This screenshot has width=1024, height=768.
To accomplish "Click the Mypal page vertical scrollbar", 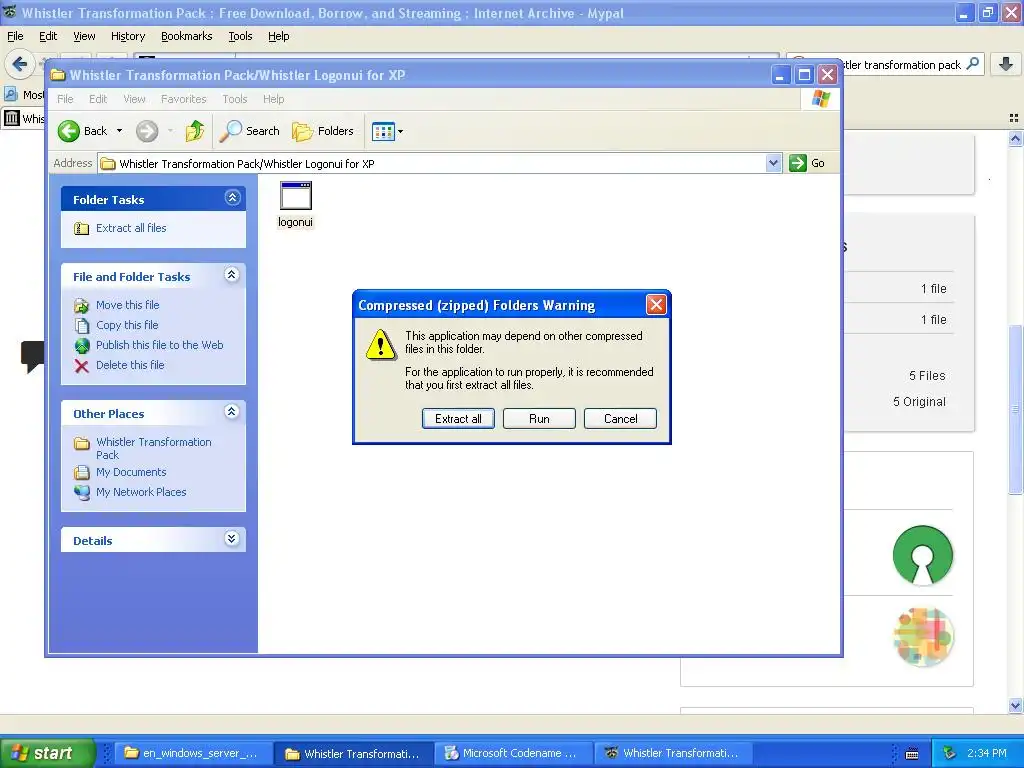I will click(1014, 409).
